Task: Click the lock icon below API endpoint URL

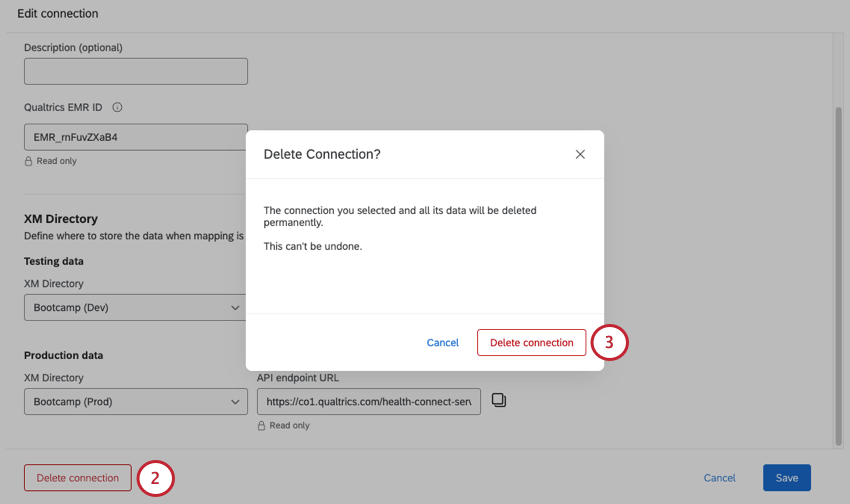Action: point(262,425)
